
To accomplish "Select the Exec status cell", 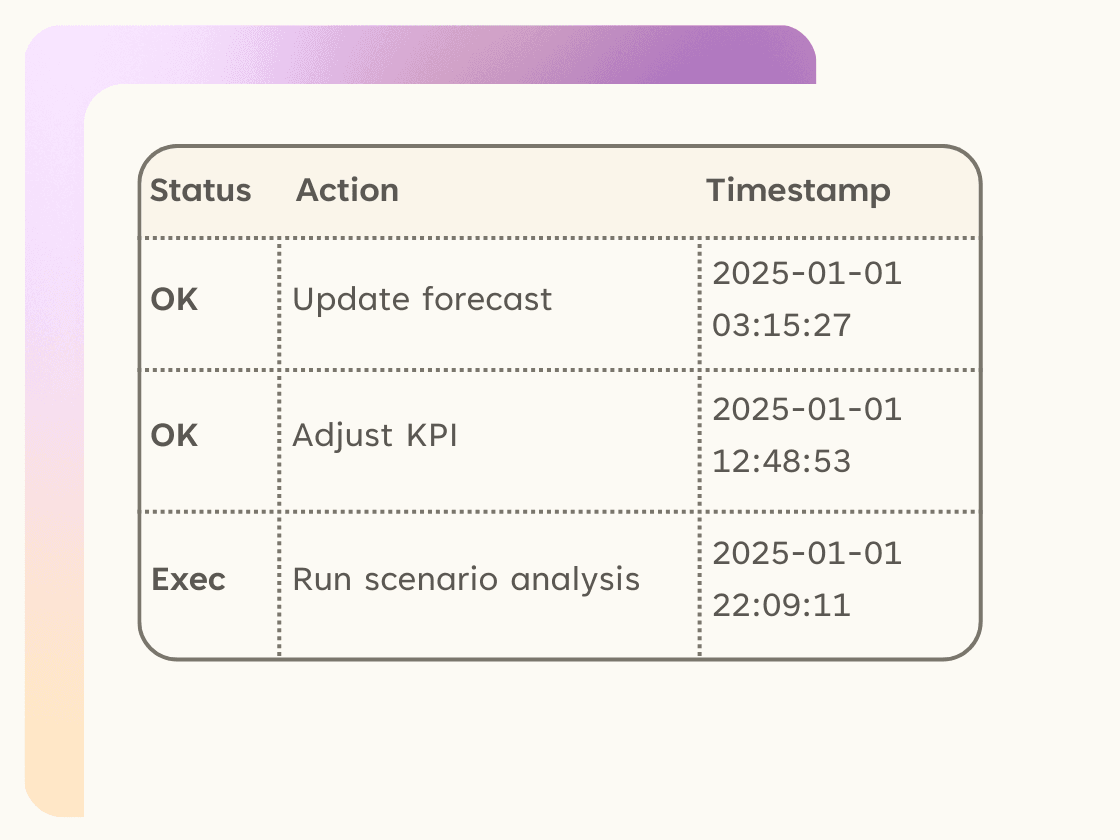I will pos(189,579).
